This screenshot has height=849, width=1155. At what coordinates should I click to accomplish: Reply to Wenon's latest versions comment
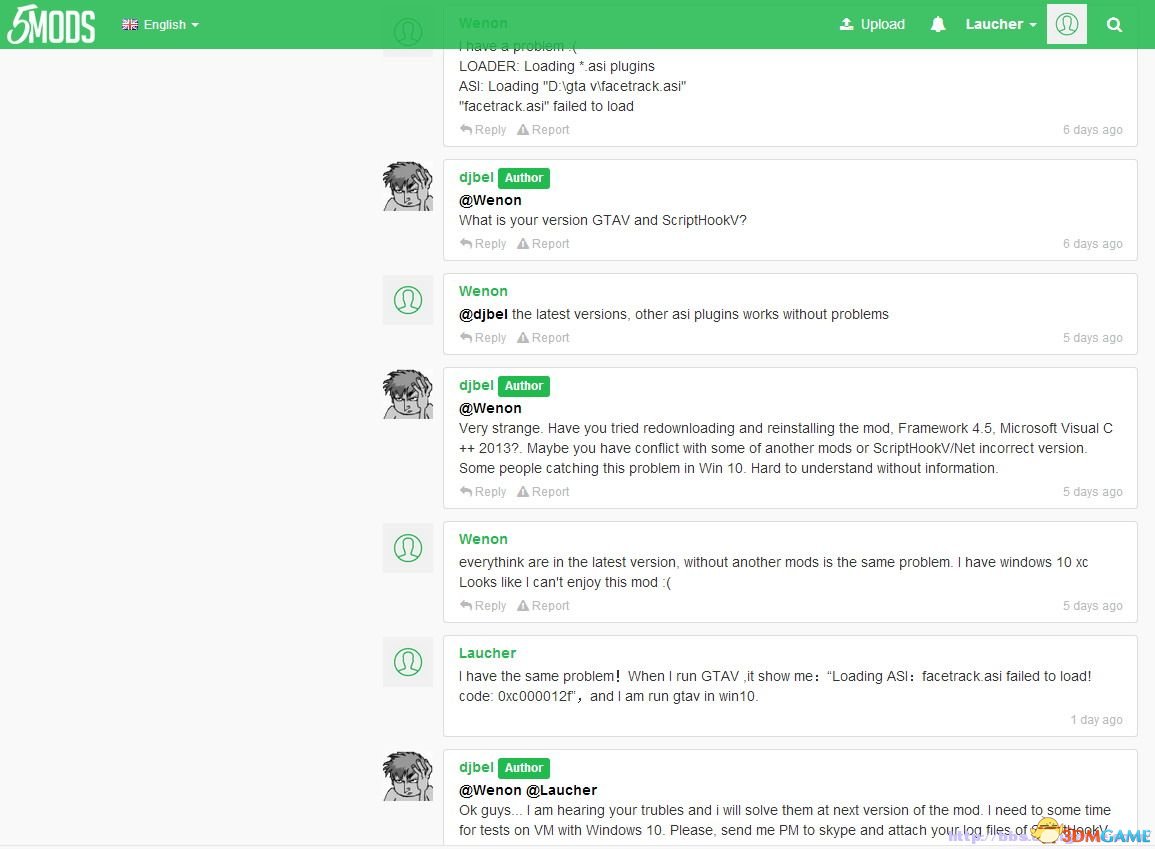483,338
